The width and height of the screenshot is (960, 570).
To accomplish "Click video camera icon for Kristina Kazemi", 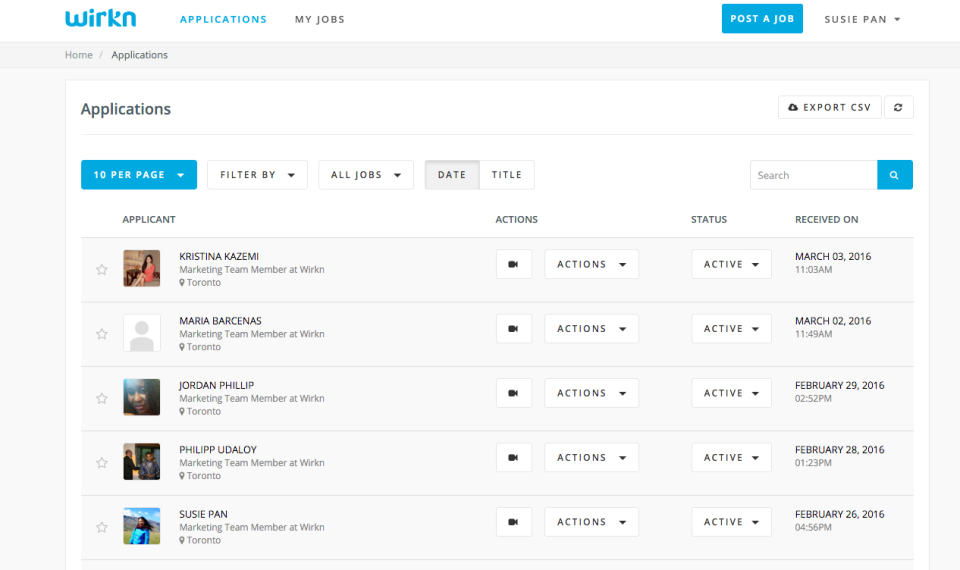I will coord(514,265).
